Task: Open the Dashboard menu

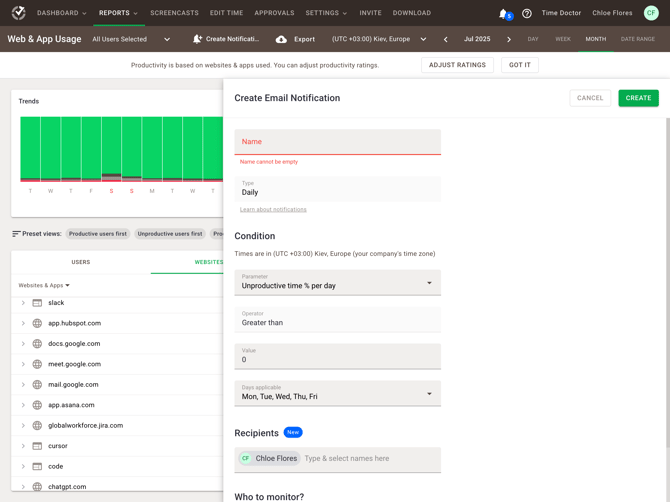Action: (x=62, y=13)
